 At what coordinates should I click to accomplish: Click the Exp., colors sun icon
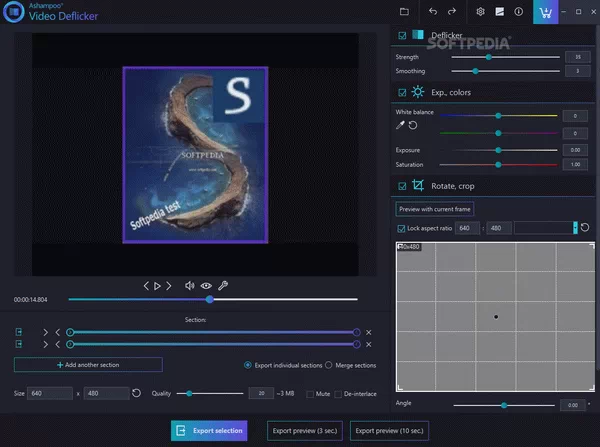(417, 92)
